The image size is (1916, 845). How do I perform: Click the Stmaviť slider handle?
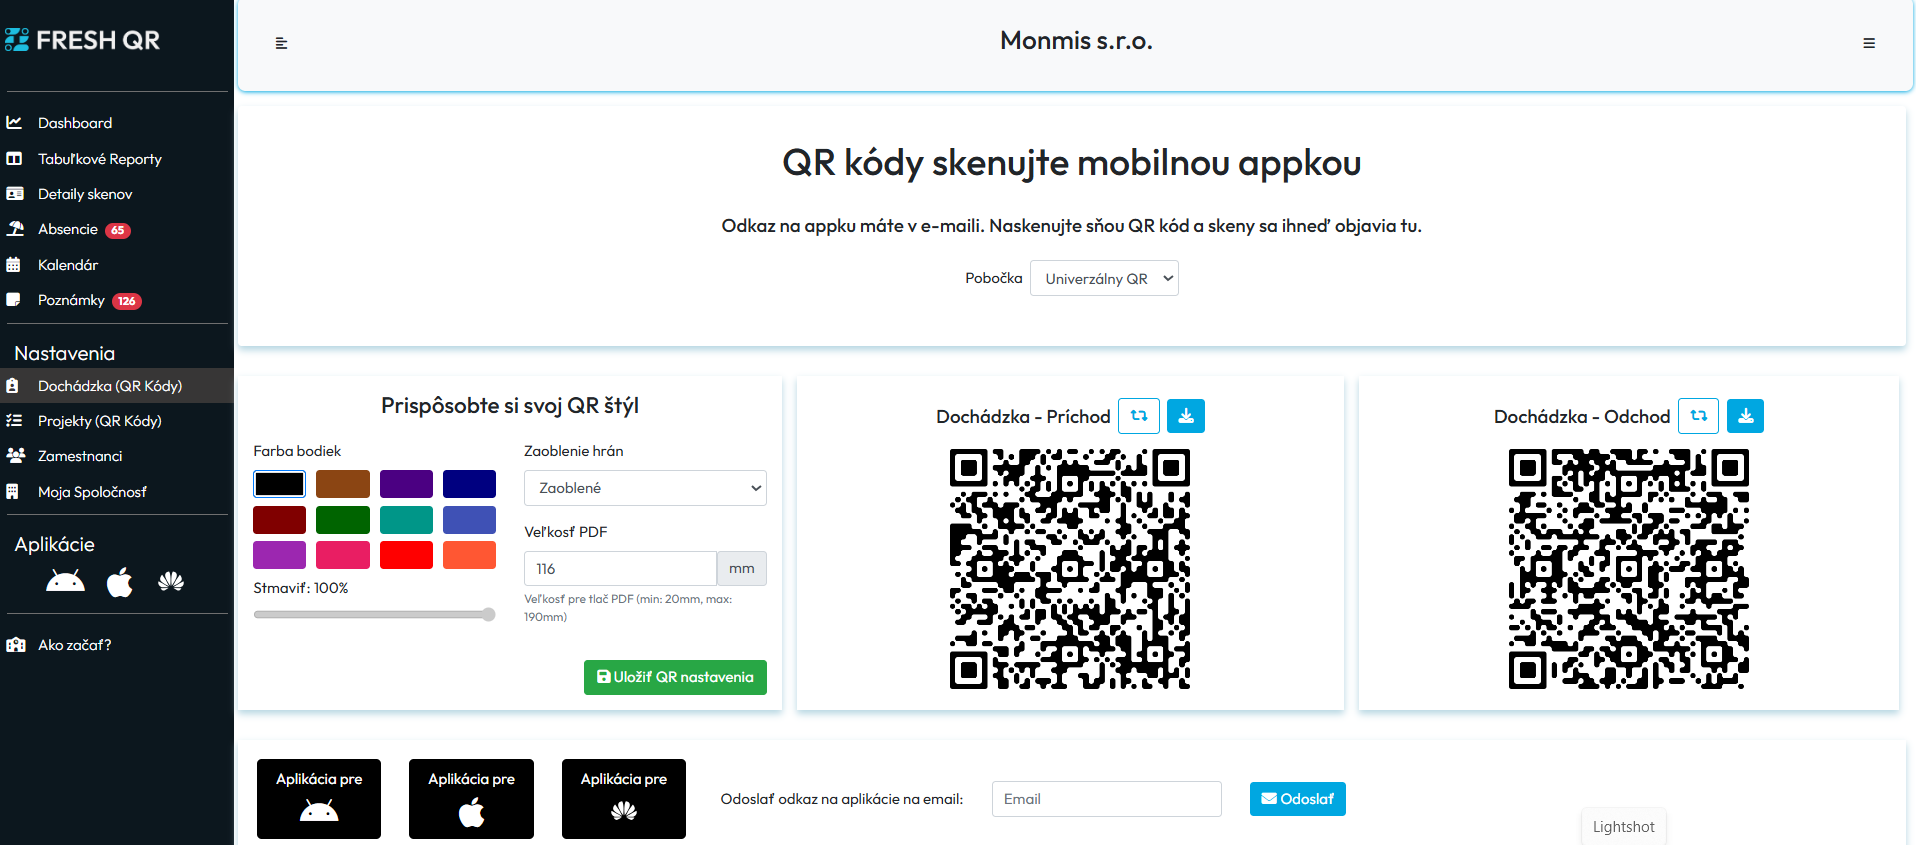488,615
